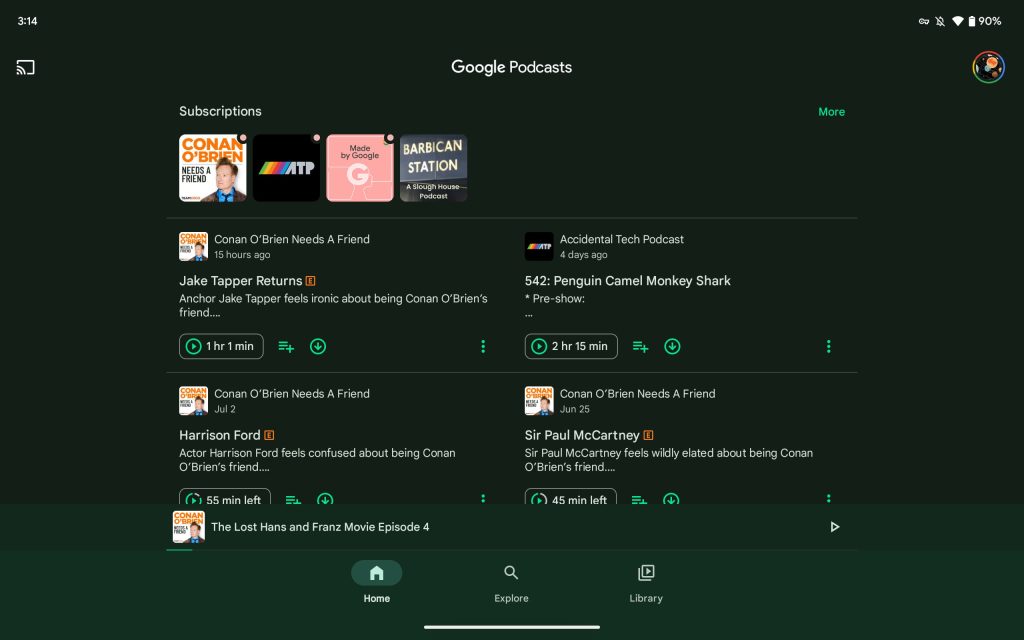
Task: Show more subscriptions via More link
Action: (x=831, y=112)
